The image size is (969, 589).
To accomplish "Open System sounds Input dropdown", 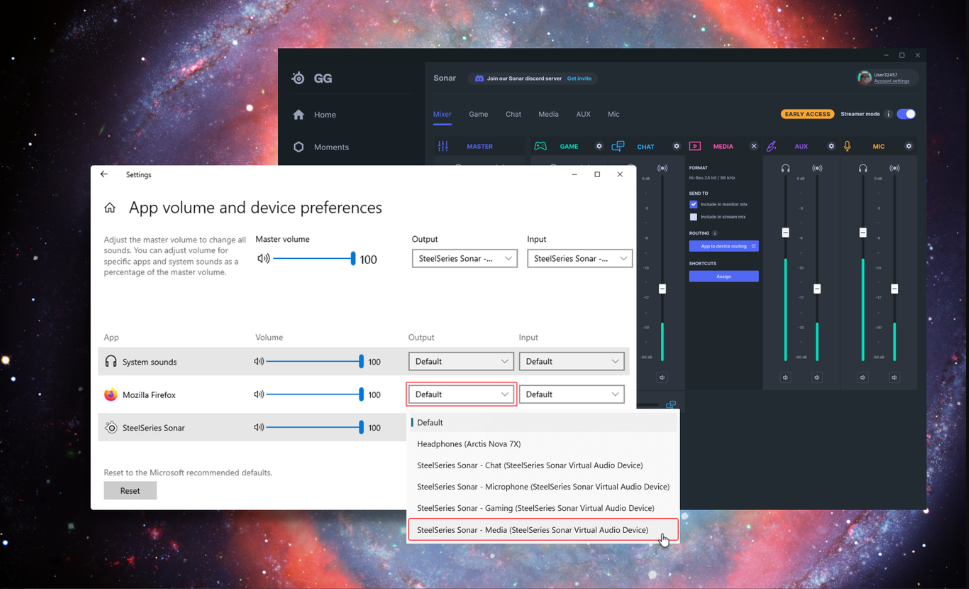I will click(x=572, y=362).
